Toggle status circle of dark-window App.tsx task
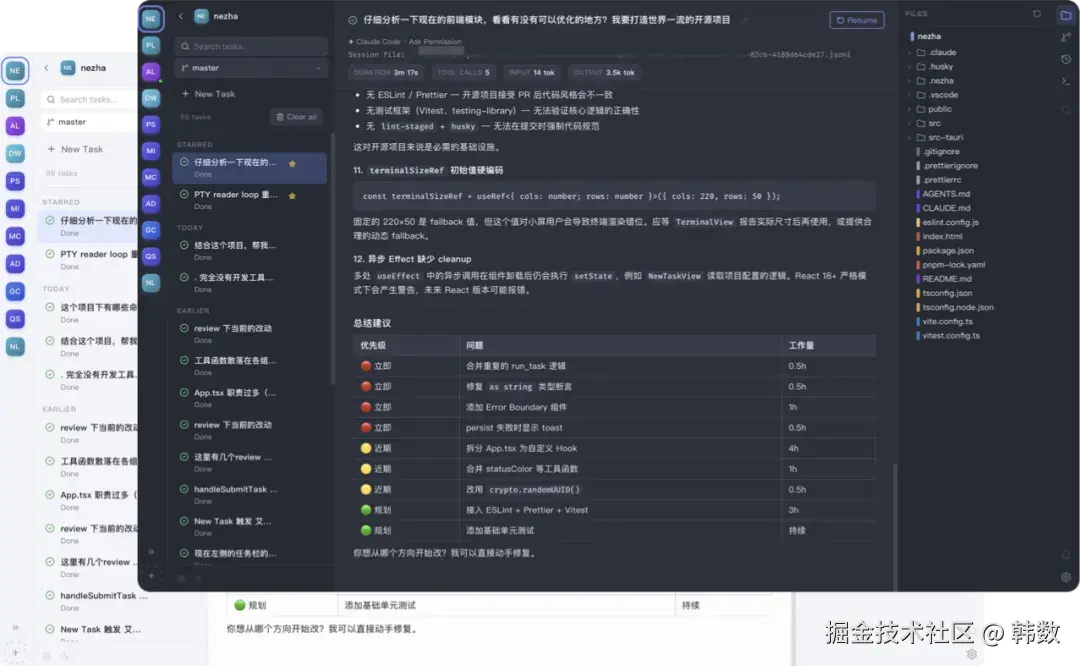The width and height of the screenshot is (1080, 666). (184, 393)
